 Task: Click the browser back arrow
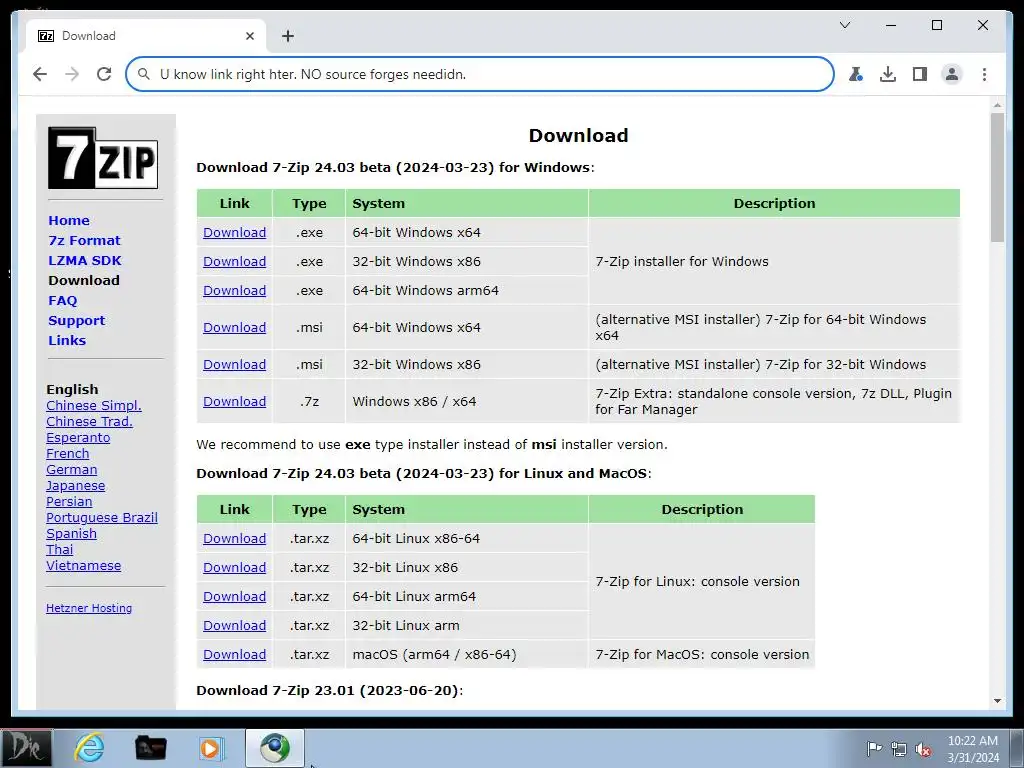(40, 74)
